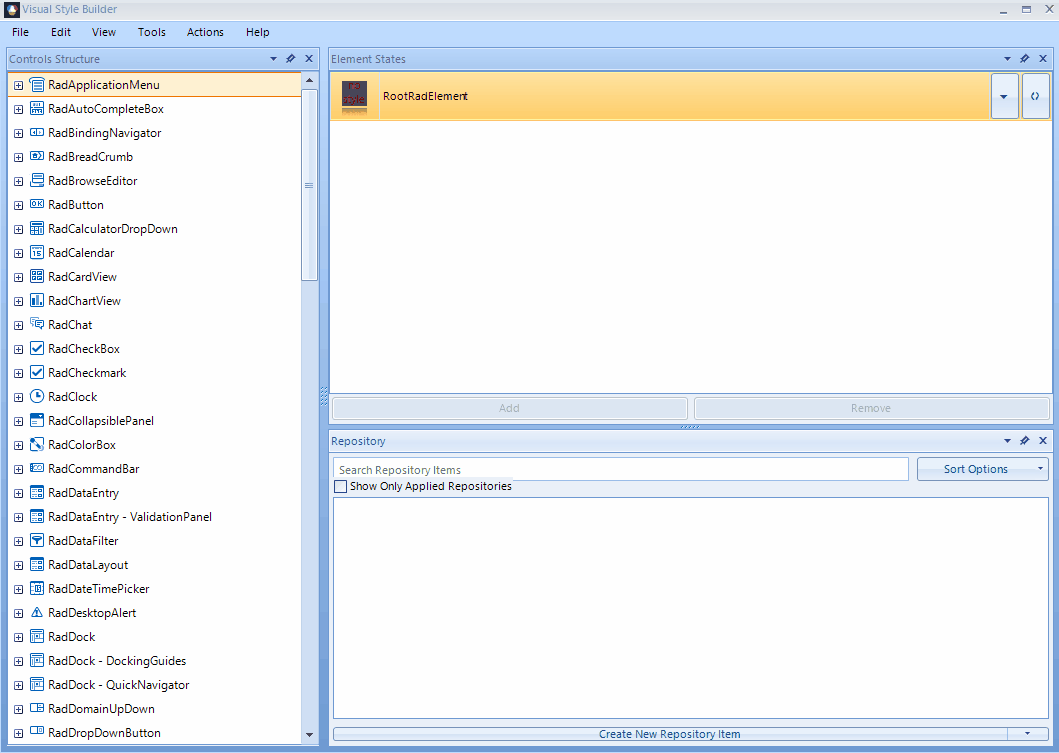Click the RadBreadCrumb icon
This screenshot has height=753, width=1059.
tap(37, 157)
